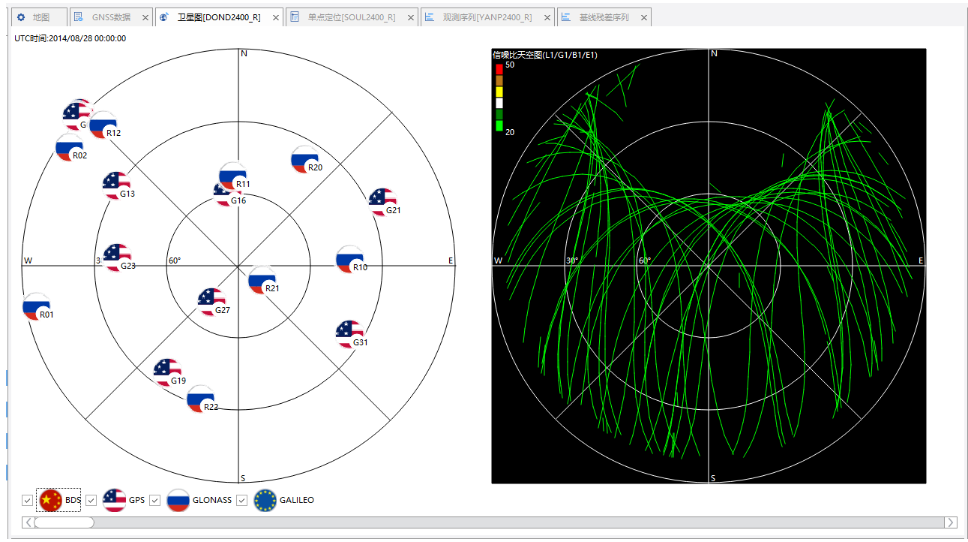
Task: Click the R12 GLONASS satellite icon
Action: point(102,125)
